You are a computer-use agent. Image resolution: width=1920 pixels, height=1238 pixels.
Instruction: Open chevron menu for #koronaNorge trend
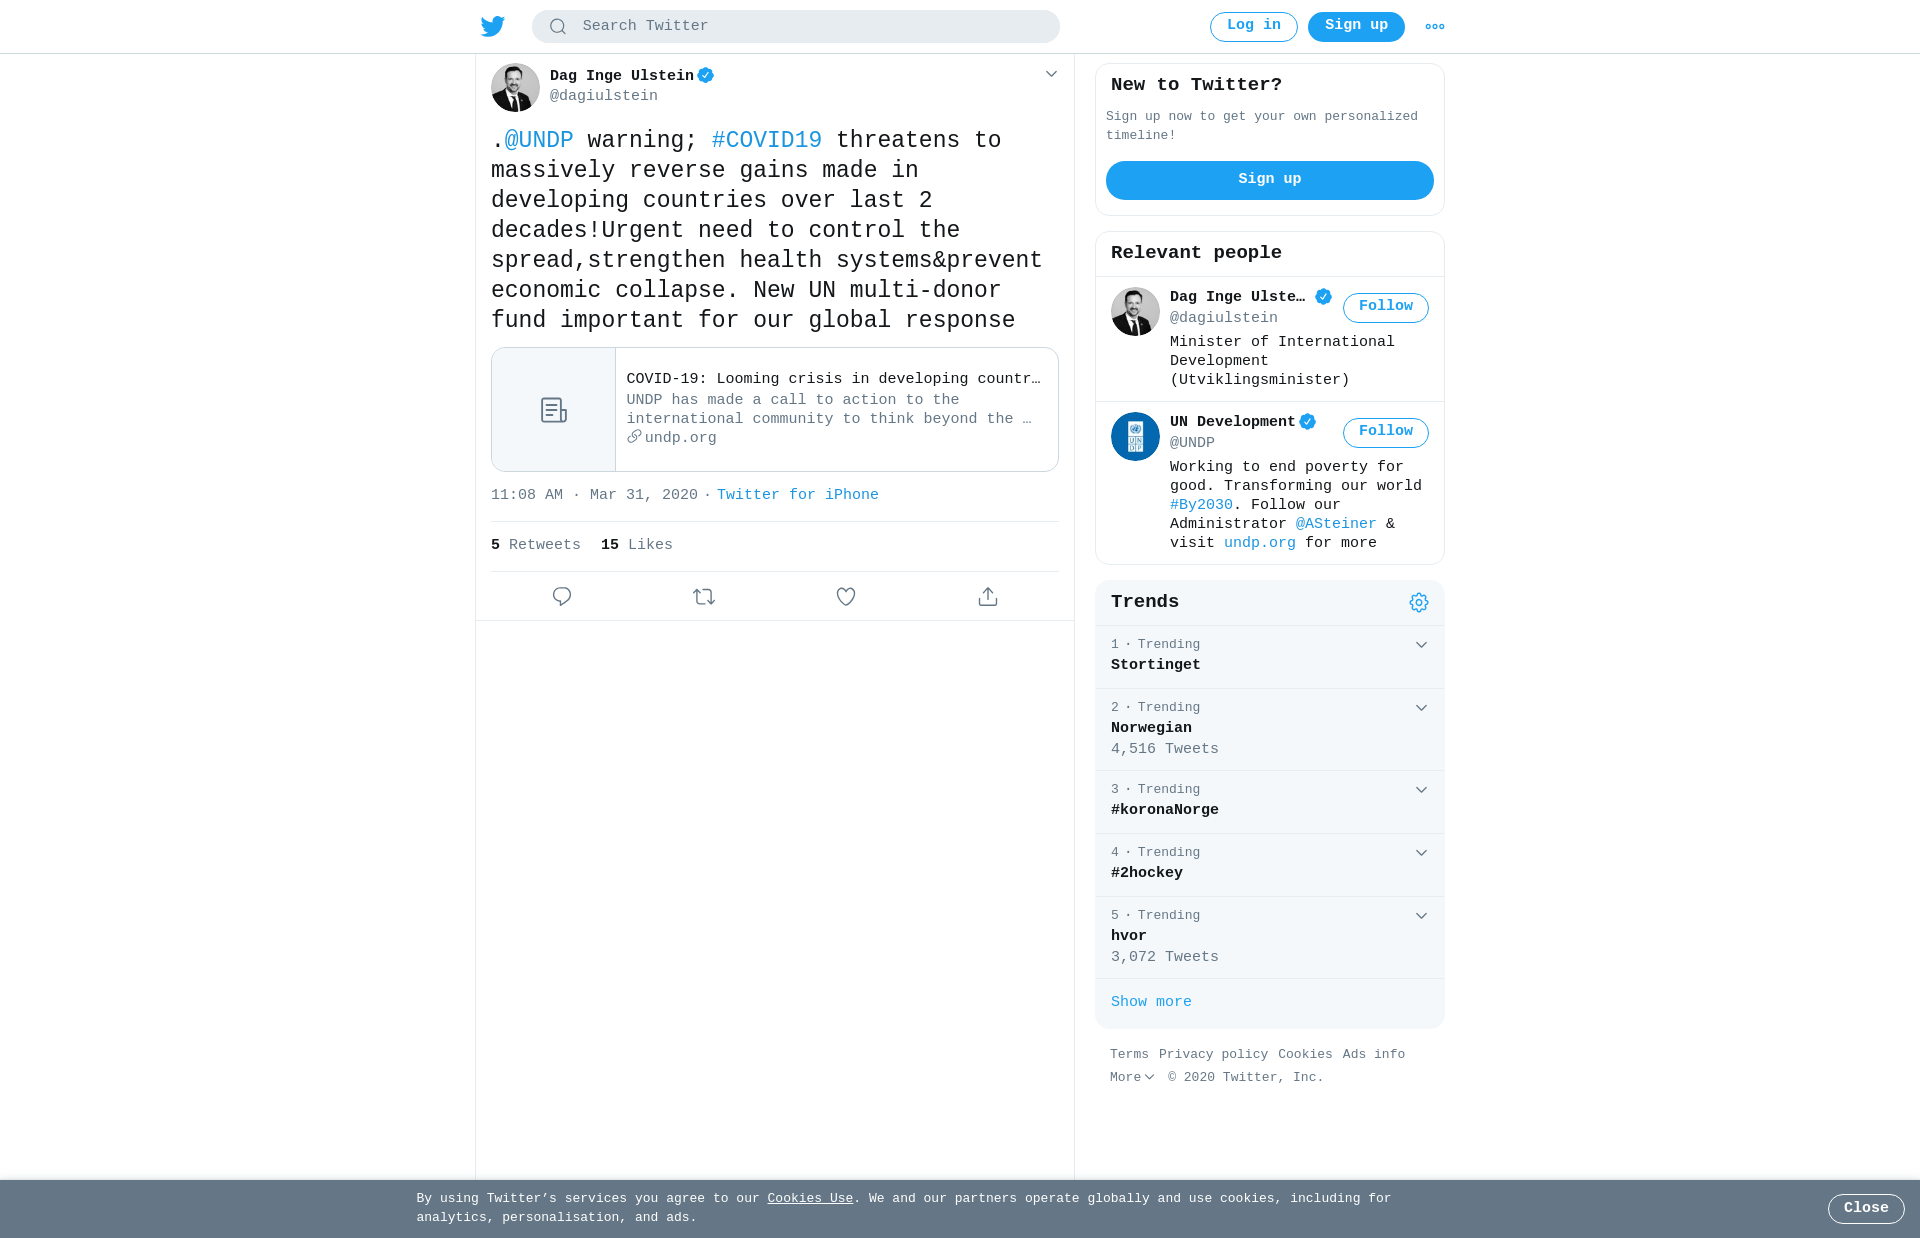(x=1421, y=790)
